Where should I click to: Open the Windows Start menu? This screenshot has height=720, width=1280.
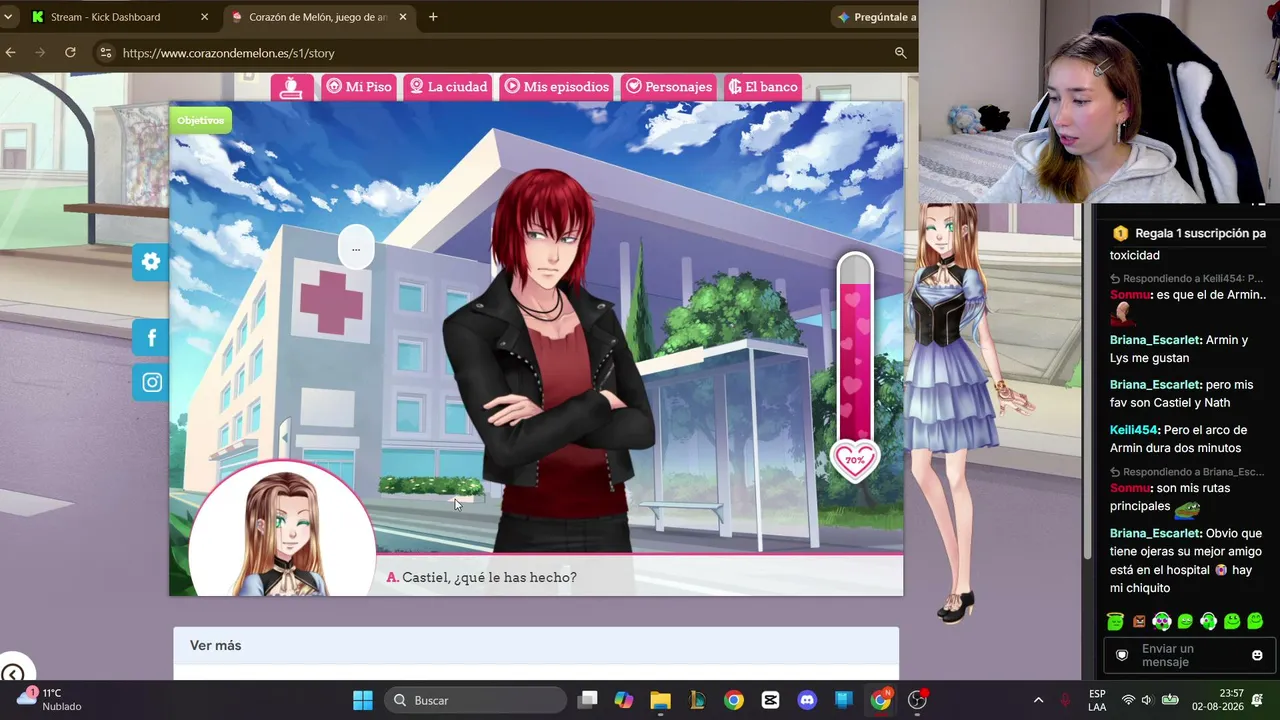[x=363, y=700]
